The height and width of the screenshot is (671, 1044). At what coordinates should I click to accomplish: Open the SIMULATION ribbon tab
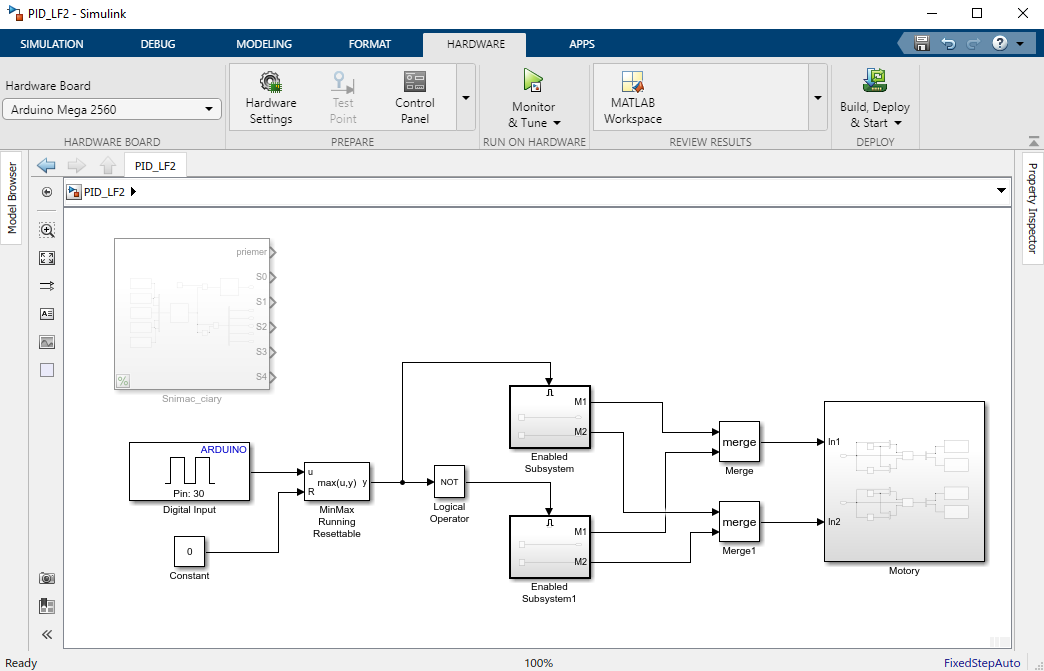[x=52, y=44]
